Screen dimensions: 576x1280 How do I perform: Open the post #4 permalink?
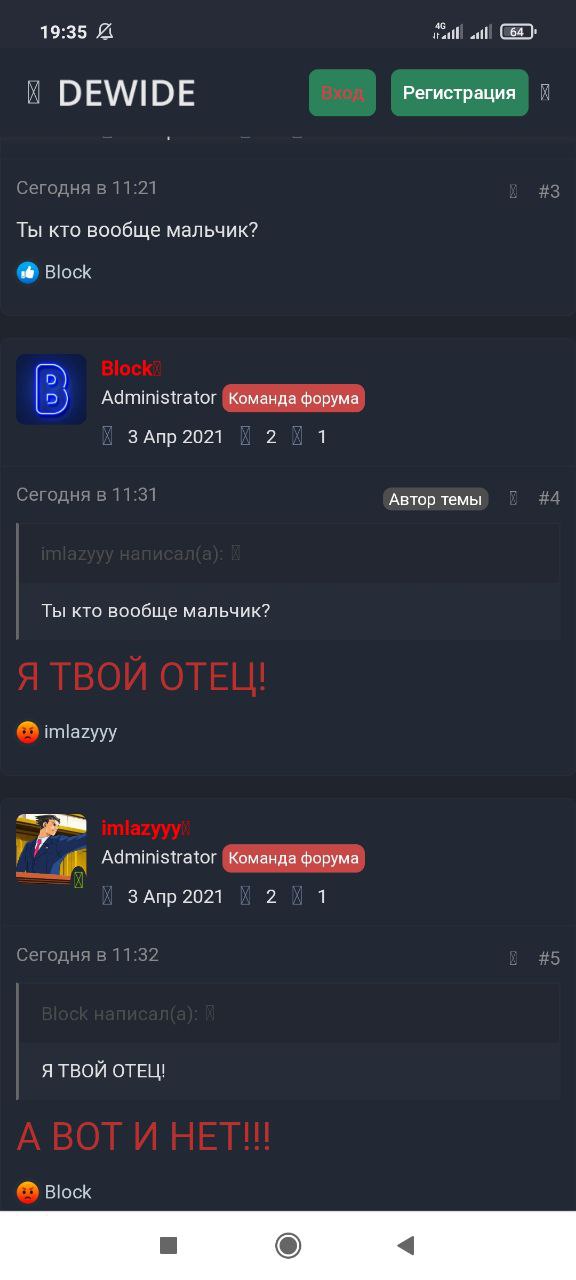coord(549,498)
